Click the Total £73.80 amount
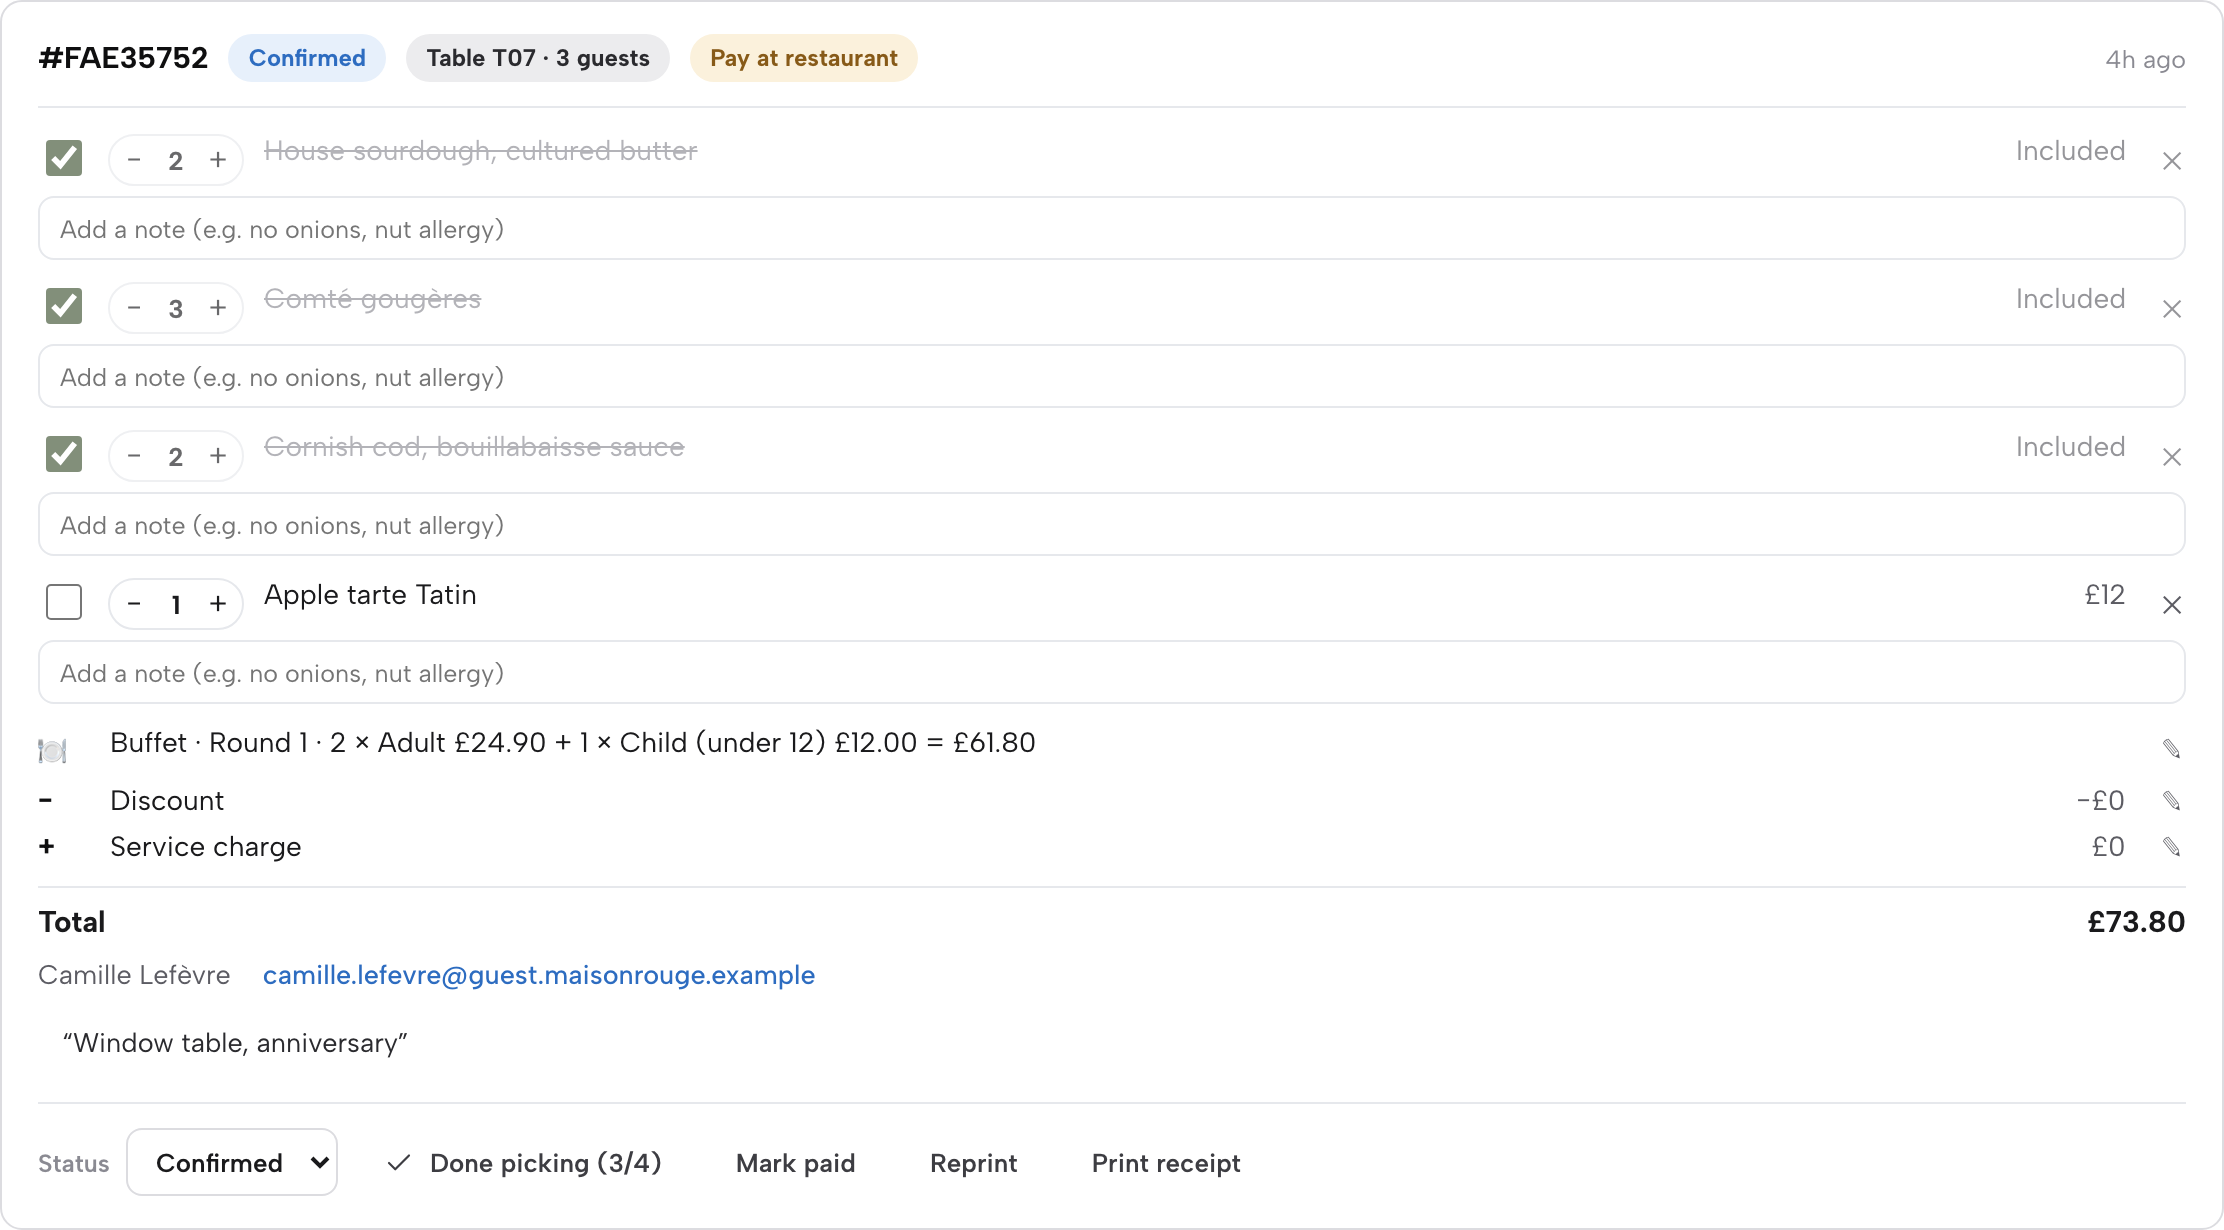This screenshot has height=1230, width=2224. click(2136, 922)
